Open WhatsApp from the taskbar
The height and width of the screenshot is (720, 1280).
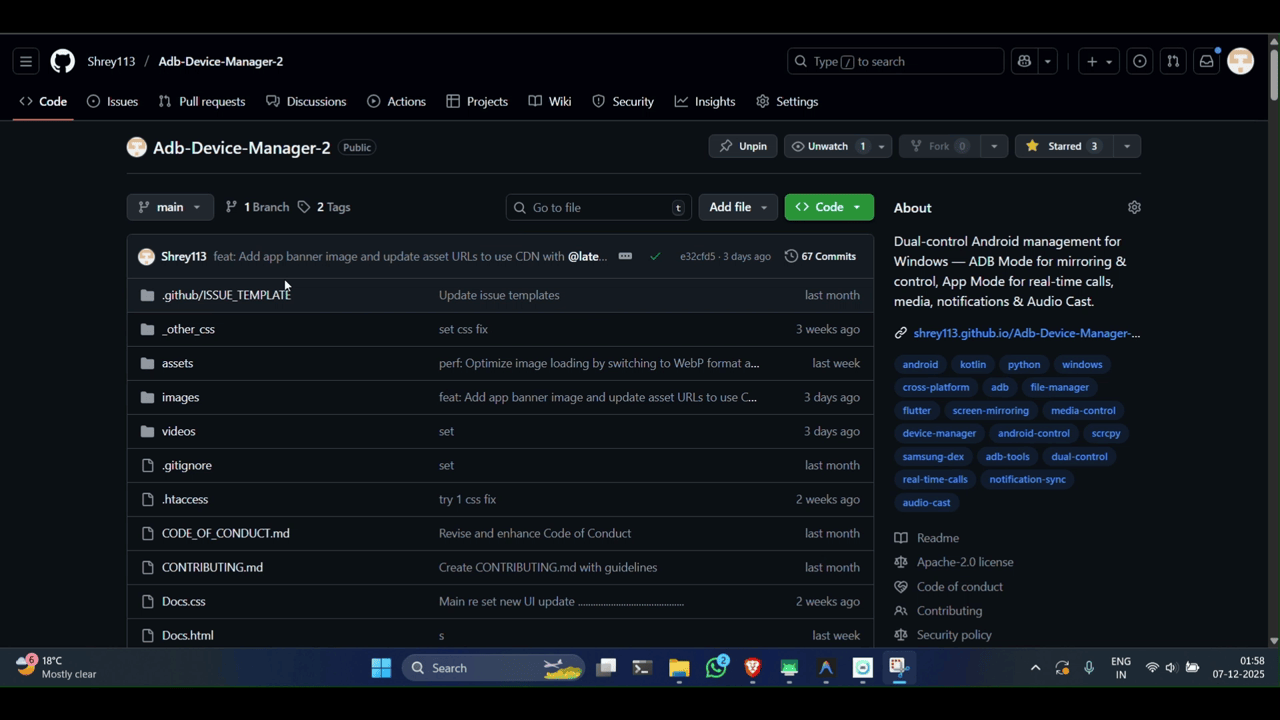(x=716, y=667)
